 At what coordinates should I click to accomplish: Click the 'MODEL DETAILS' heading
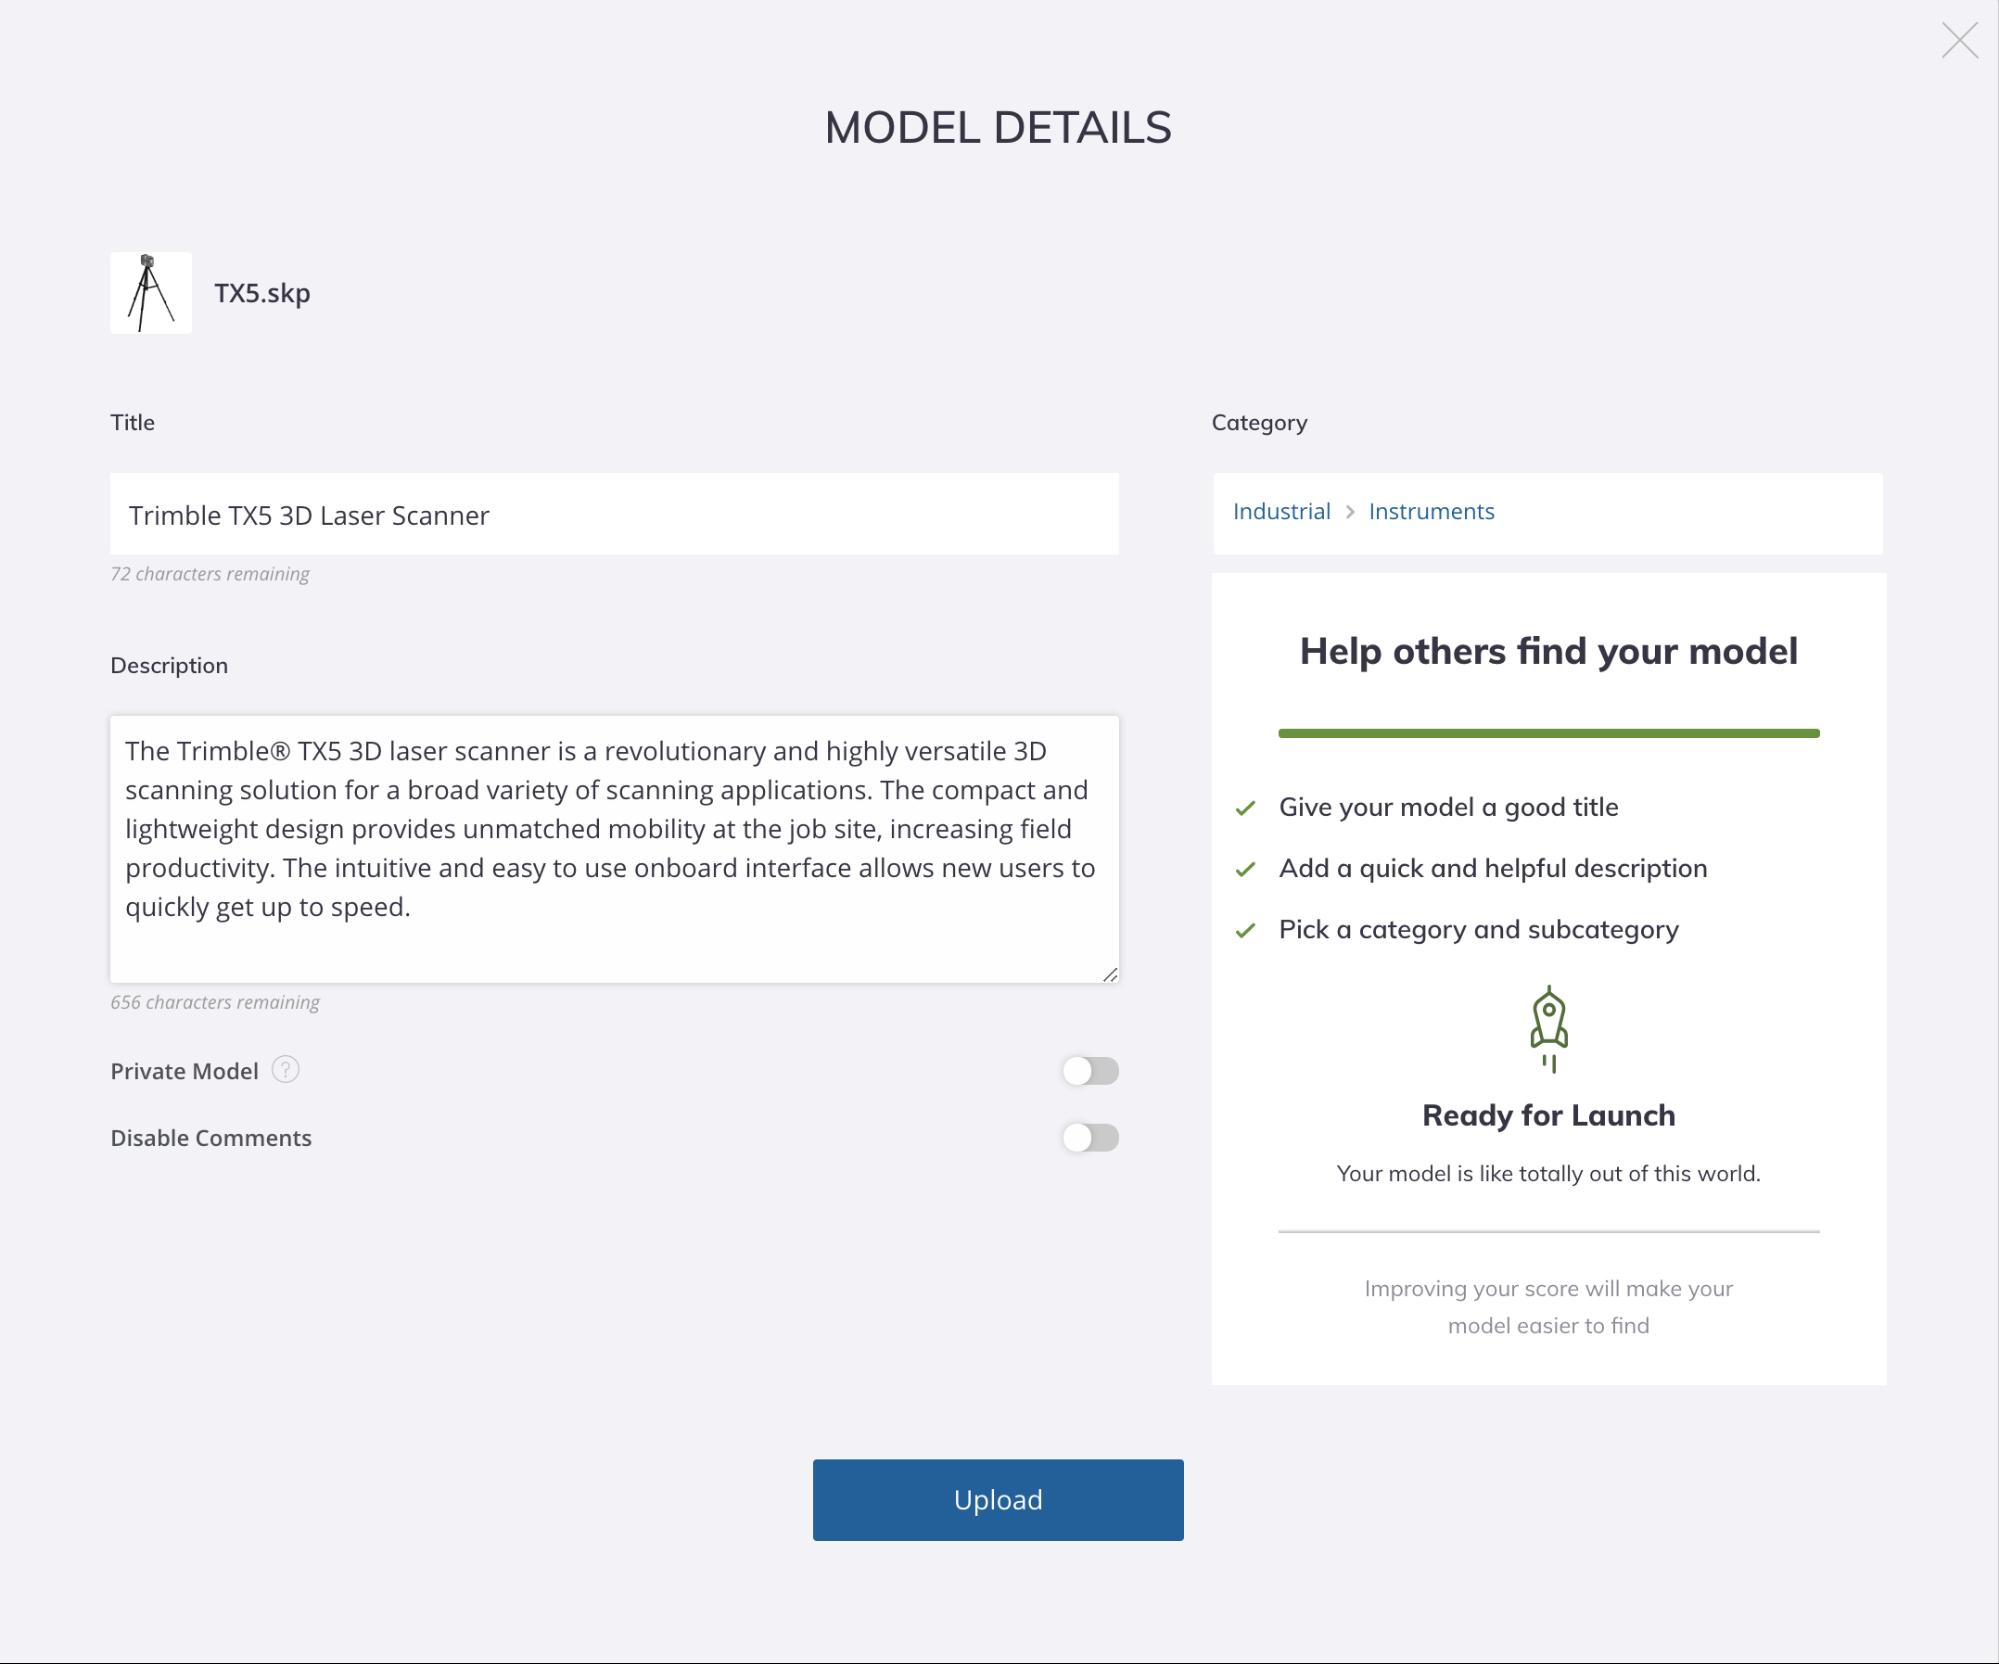[998, 127]
